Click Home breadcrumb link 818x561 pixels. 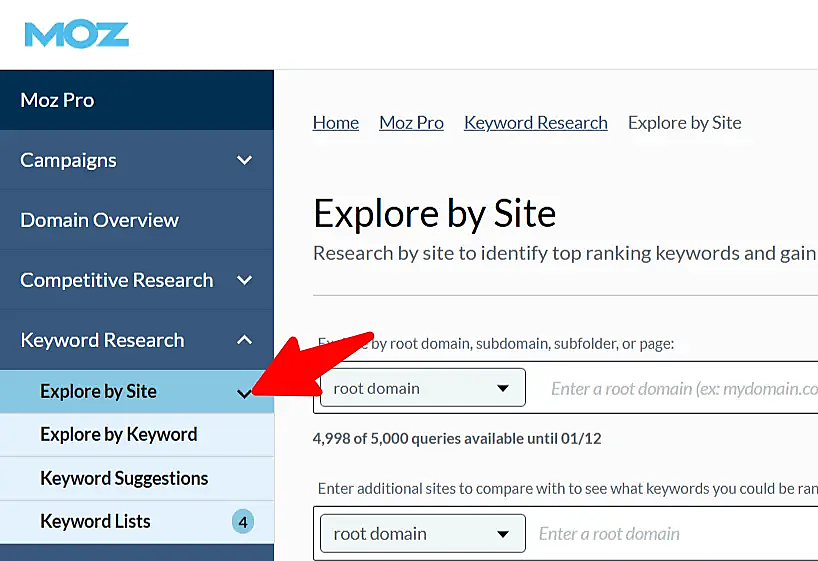335,123
